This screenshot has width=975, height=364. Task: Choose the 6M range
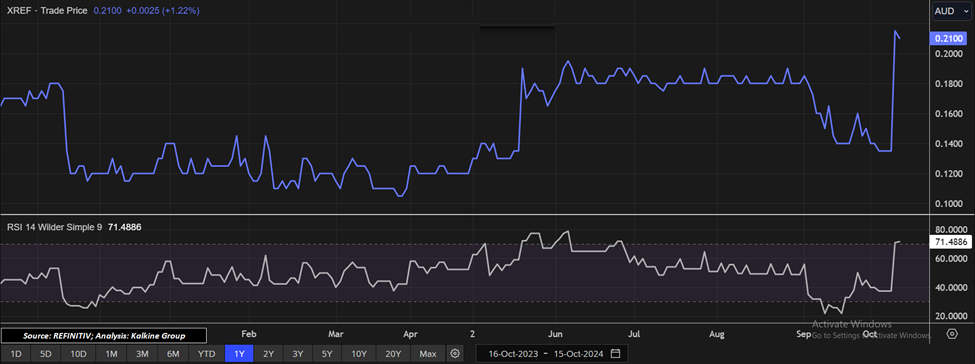[x=173, y=353]
